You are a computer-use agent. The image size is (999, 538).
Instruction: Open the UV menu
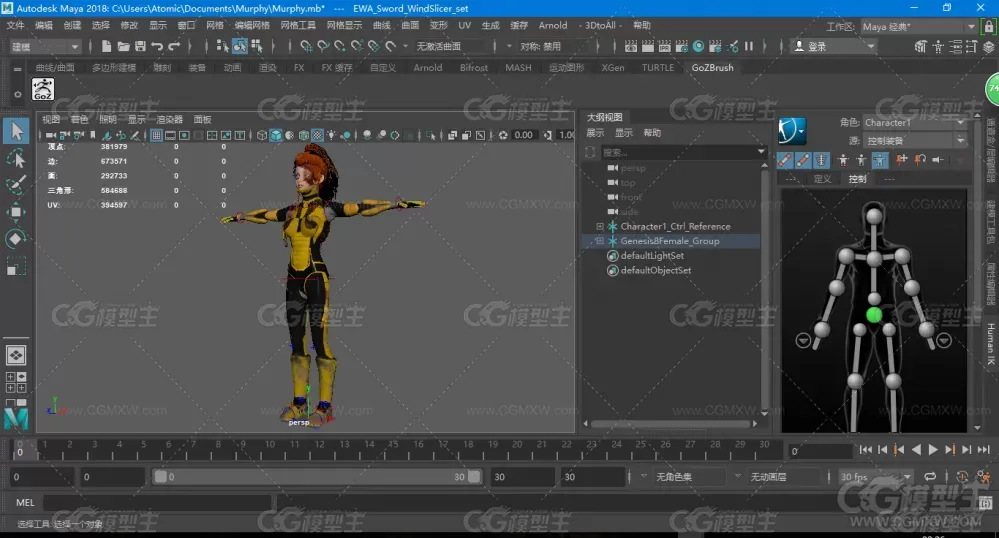464,25
